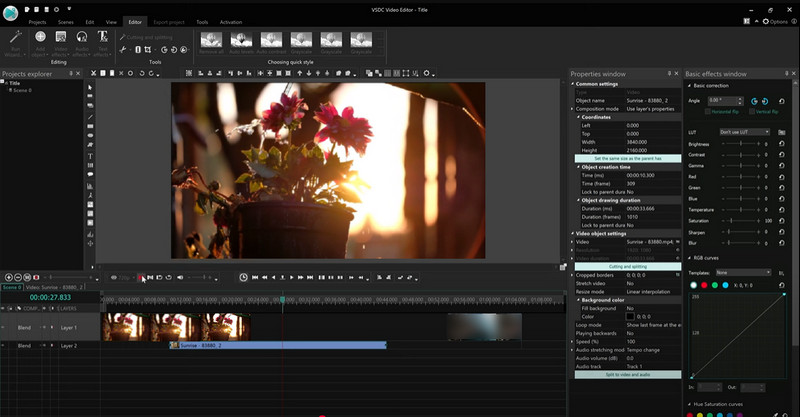This screenshot has height=417, width=800.
Task: Select the arrow cursor tool in left toolbar
Action: point(90,87)
